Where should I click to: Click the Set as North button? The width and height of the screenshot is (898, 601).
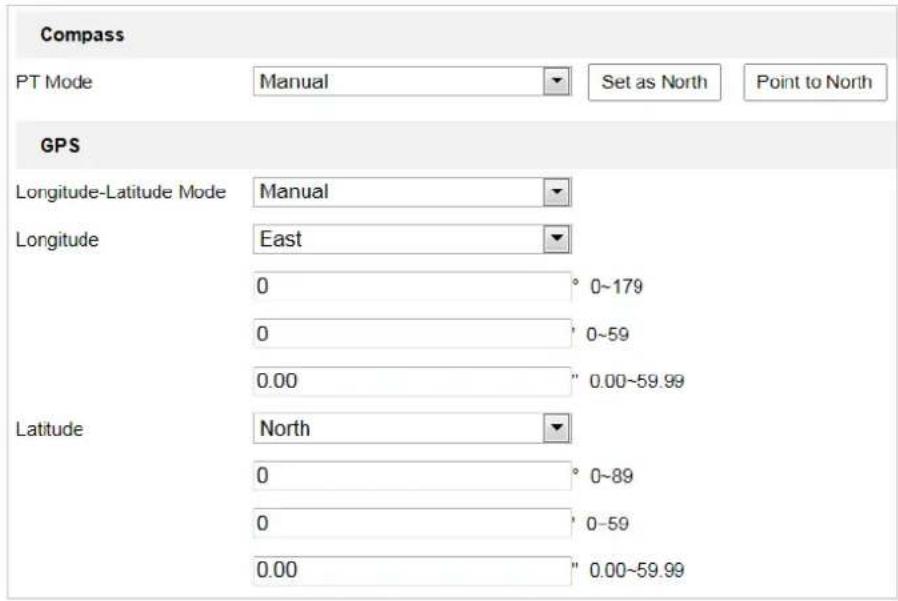(x=654, y=82)
